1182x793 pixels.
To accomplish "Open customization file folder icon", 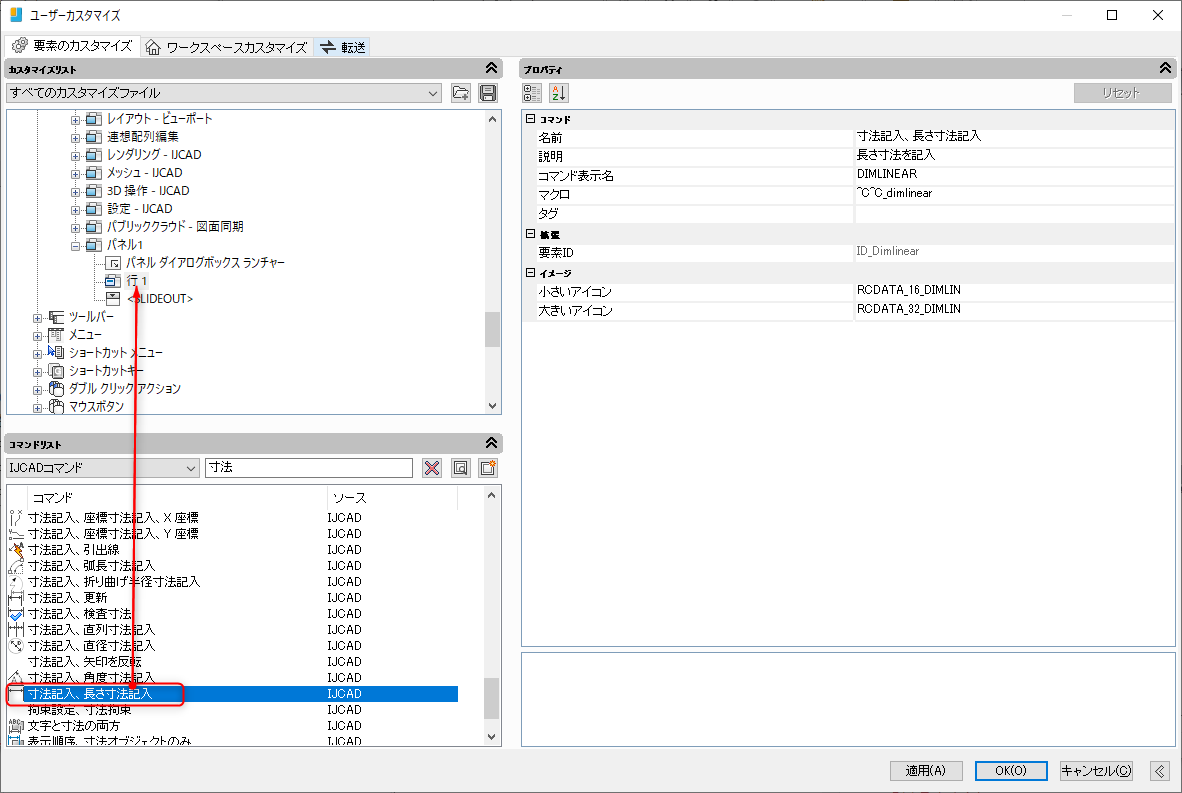I will [x=461, y=93].
